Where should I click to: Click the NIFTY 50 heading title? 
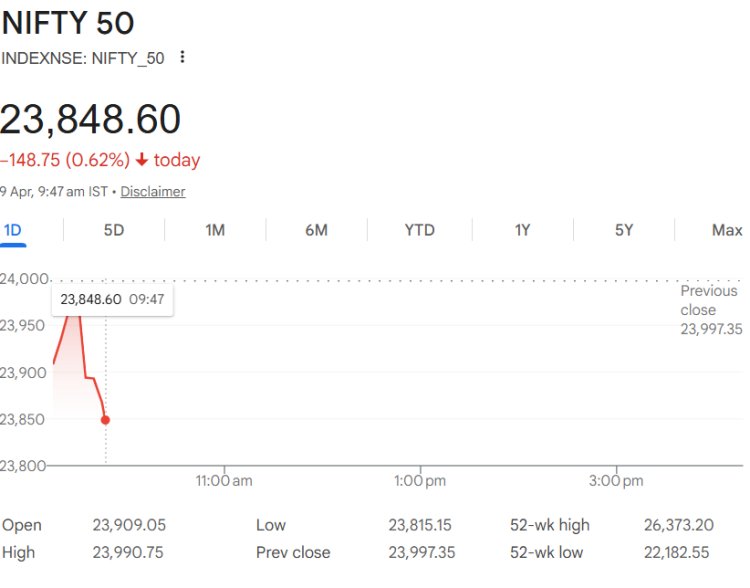[x=67, y=22]
